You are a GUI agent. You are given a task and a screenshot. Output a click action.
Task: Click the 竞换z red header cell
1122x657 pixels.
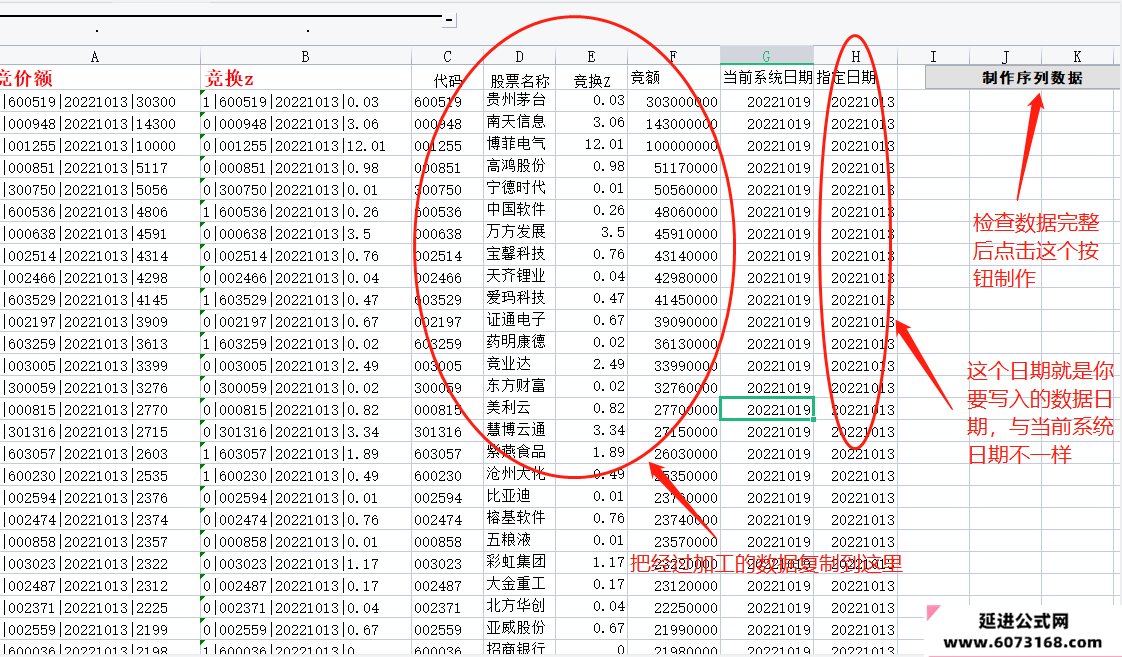click(306, 78)
